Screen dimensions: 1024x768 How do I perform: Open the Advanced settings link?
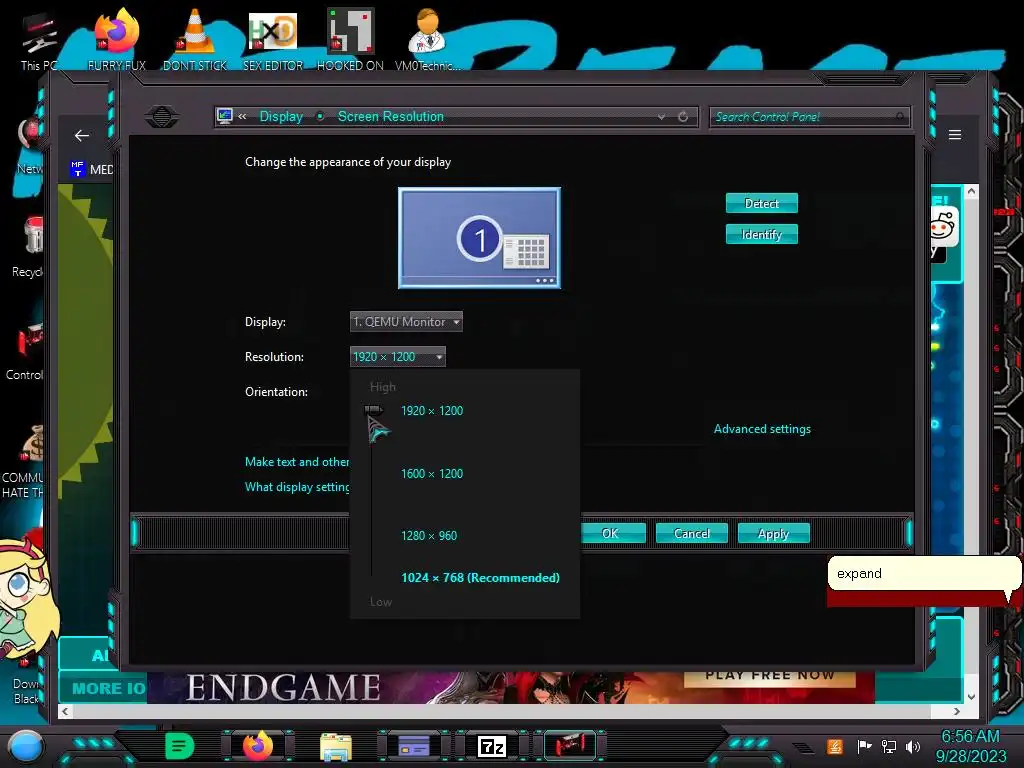[x=762, y=429]
